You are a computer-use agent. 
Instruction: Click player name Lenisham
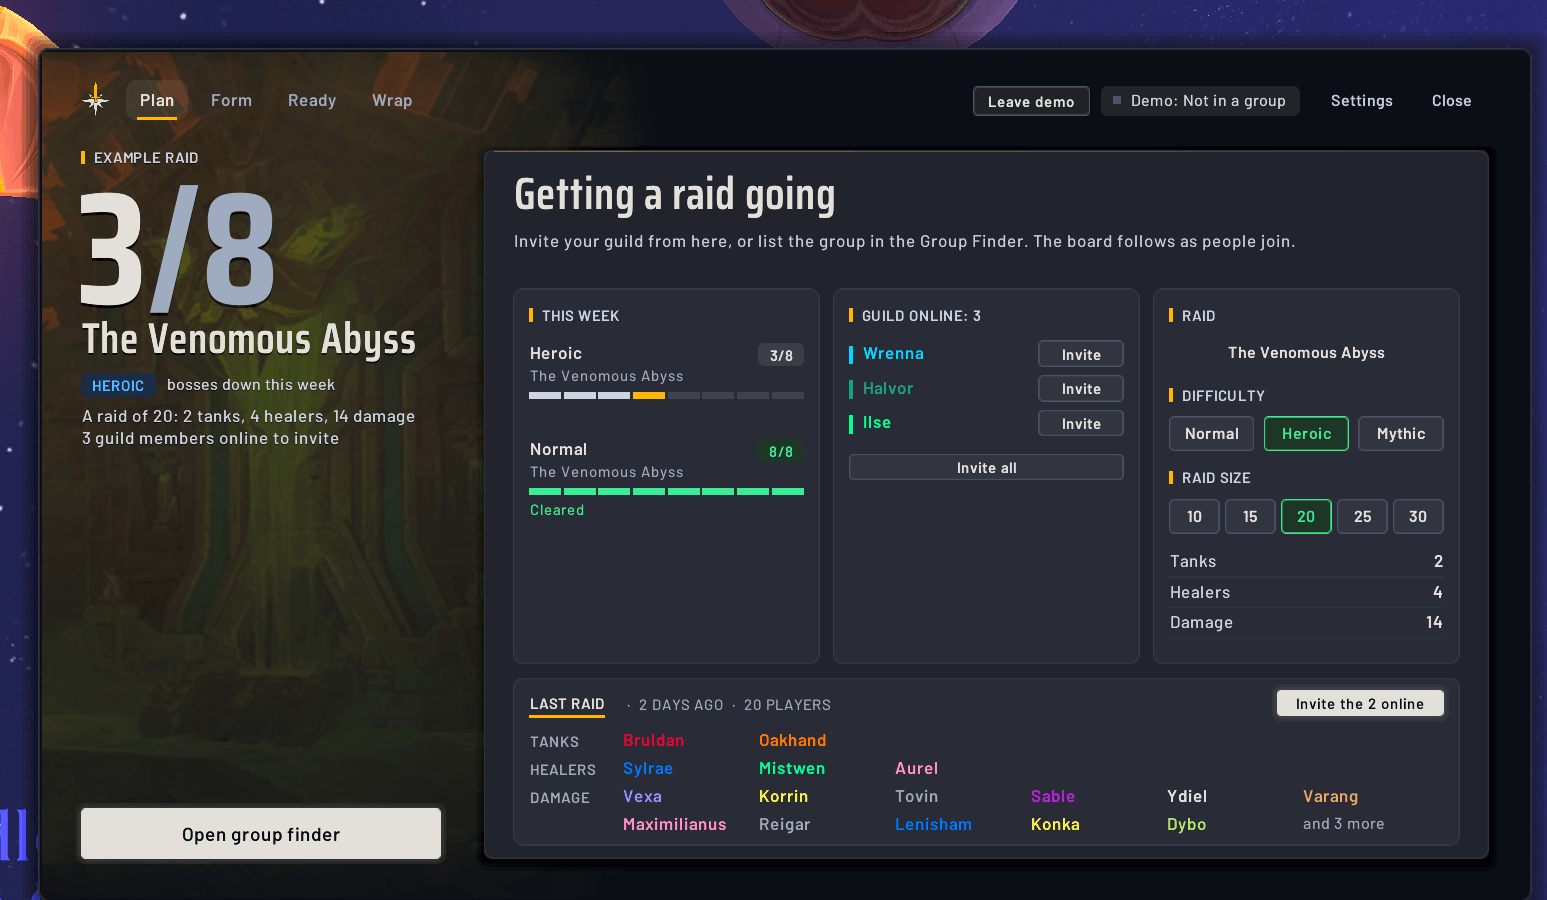coord(933,824)
